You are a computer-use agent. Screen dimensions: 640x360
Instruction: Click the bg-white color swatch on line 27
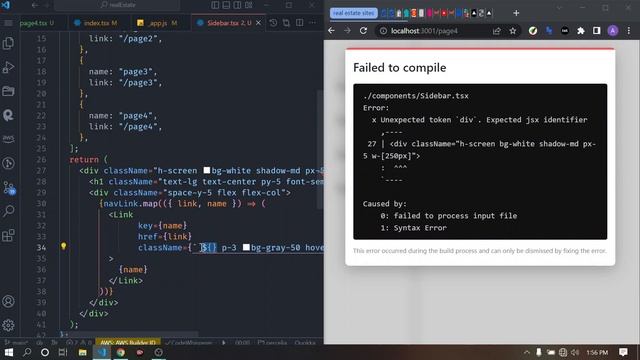coord(207,170)
